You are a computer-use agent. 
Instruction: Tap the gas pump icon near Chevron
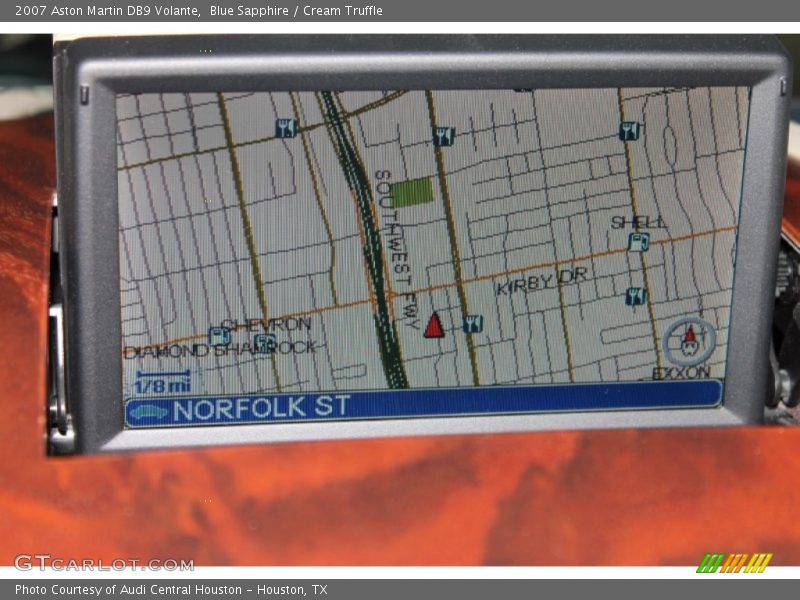[x=219, y=337]
